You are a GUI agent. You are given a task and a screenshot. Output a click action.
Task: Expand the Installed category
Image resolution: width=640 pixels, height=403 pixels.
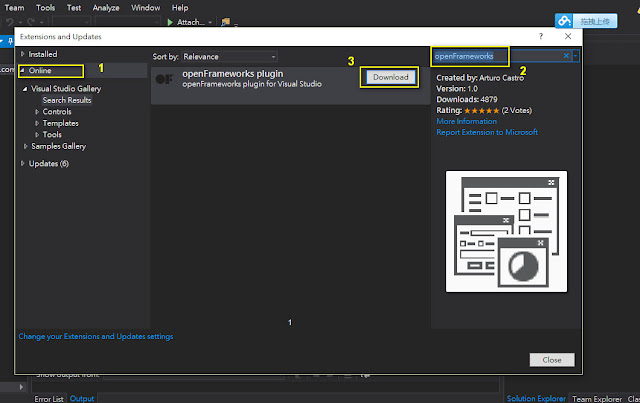(22, 54)
